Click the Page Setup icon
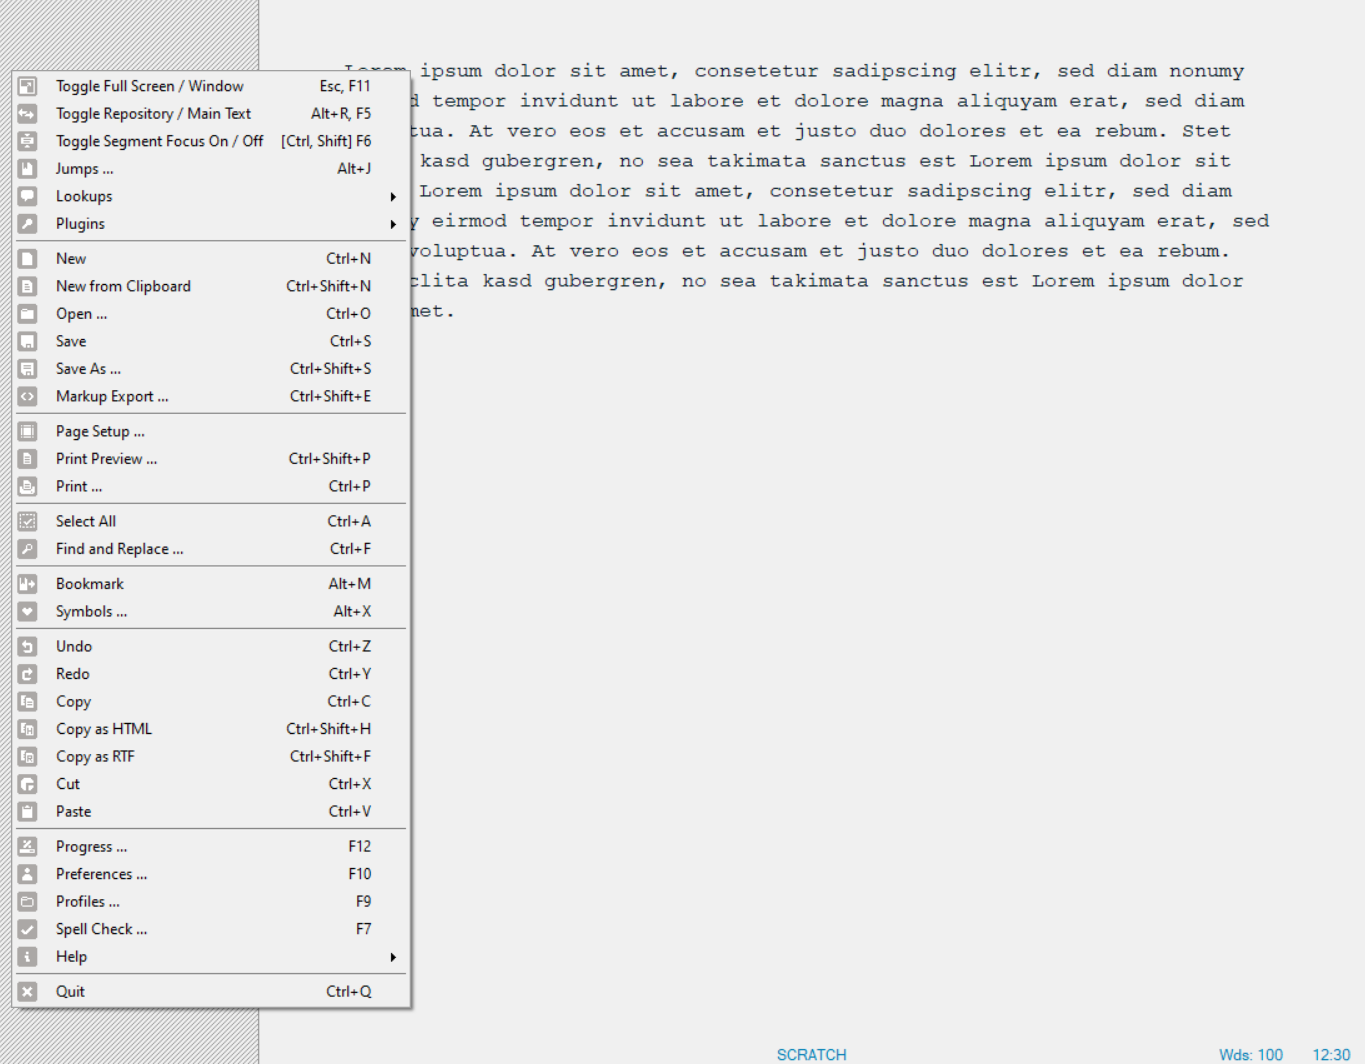The image size is (1365, 1064). tap(28, 431)
